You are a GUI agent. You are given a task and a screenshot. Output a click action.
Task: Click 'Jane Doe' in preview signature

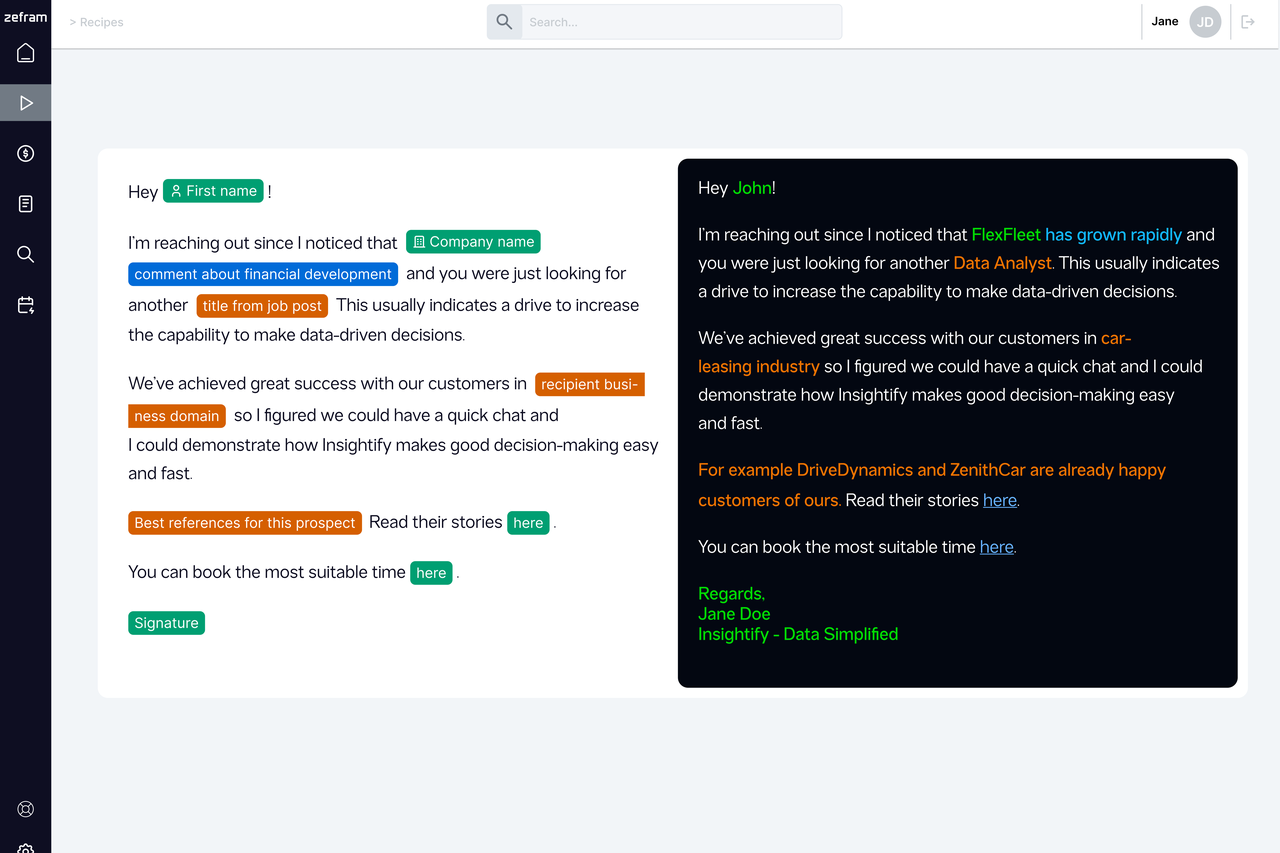point(734,614)
